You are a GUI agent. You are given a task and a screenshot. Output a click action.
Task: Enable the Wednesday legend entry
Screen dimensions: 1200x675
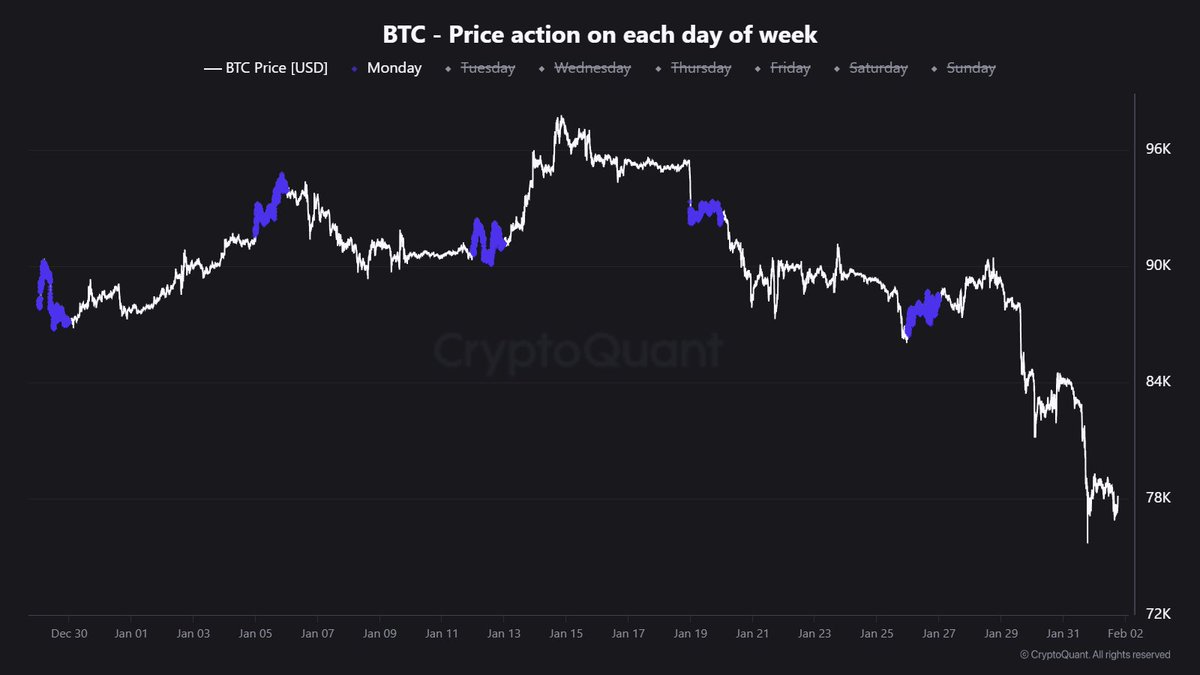pos(591,68)
